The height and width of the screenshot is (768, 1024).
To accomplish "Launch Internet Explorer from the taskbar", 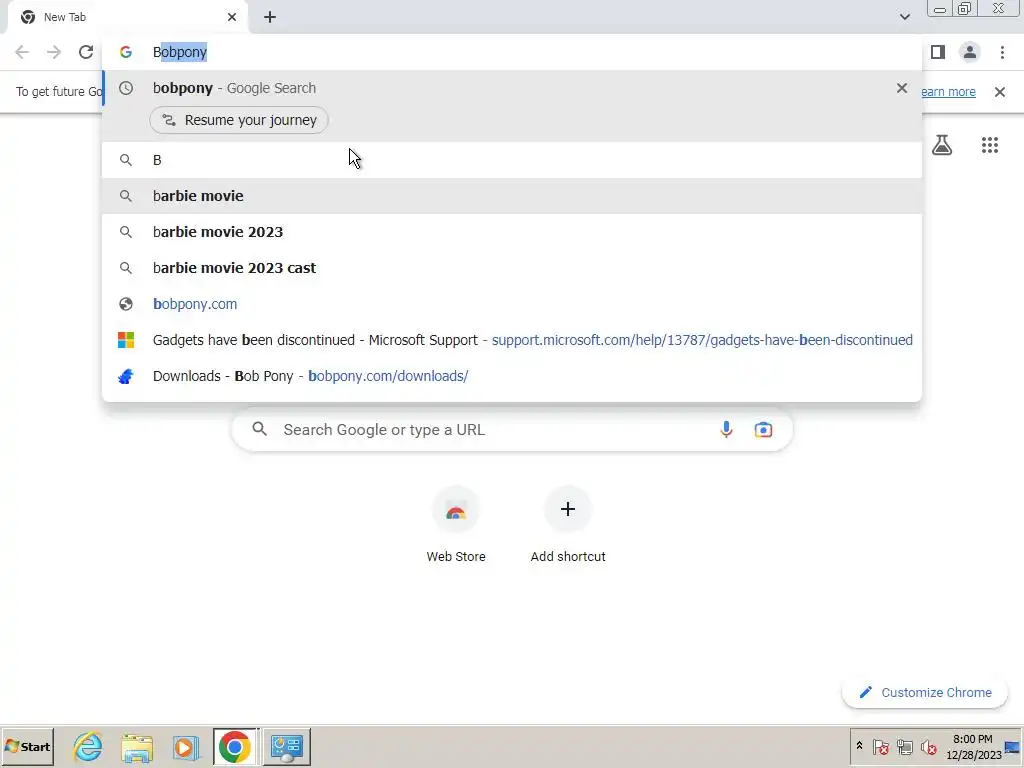I will 88,746.
